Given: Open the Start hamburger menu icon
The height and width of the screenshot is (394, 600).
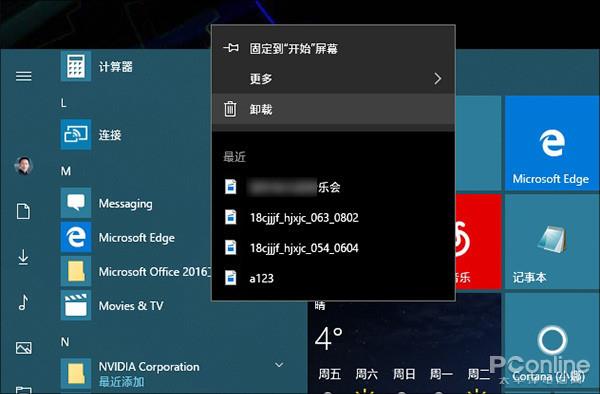Looking at the screenshot, I should pyautogui.click(x=24, y=76).
